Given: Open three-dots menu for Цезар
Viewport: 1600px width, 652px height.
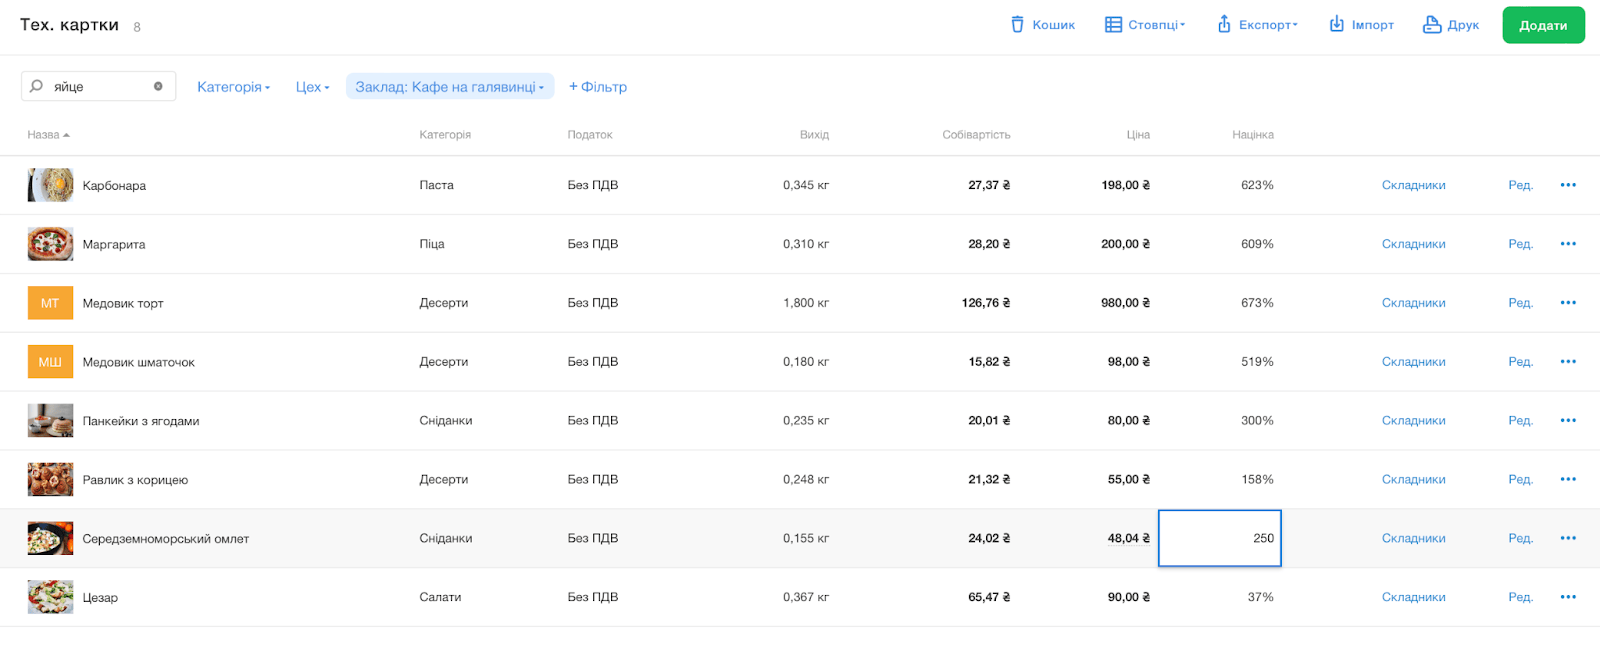Looking at the screenshot, I should [x=1567, y=597].
